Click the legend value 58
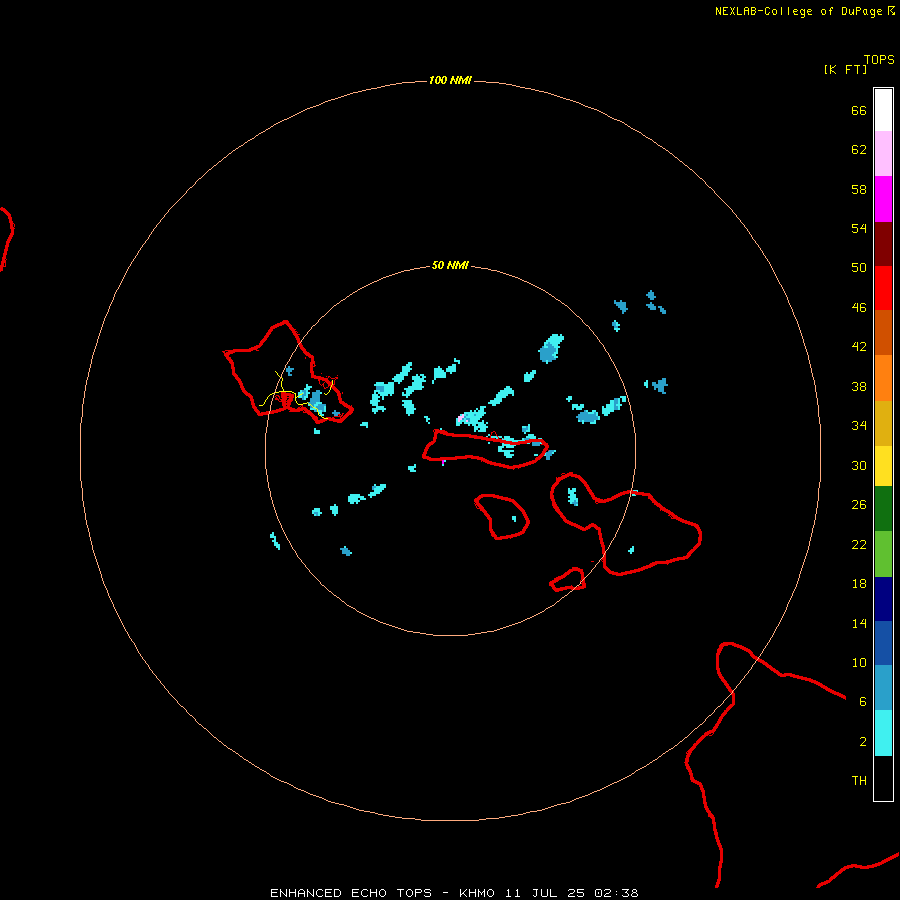 pyautogui.click(x=859, y=189)
